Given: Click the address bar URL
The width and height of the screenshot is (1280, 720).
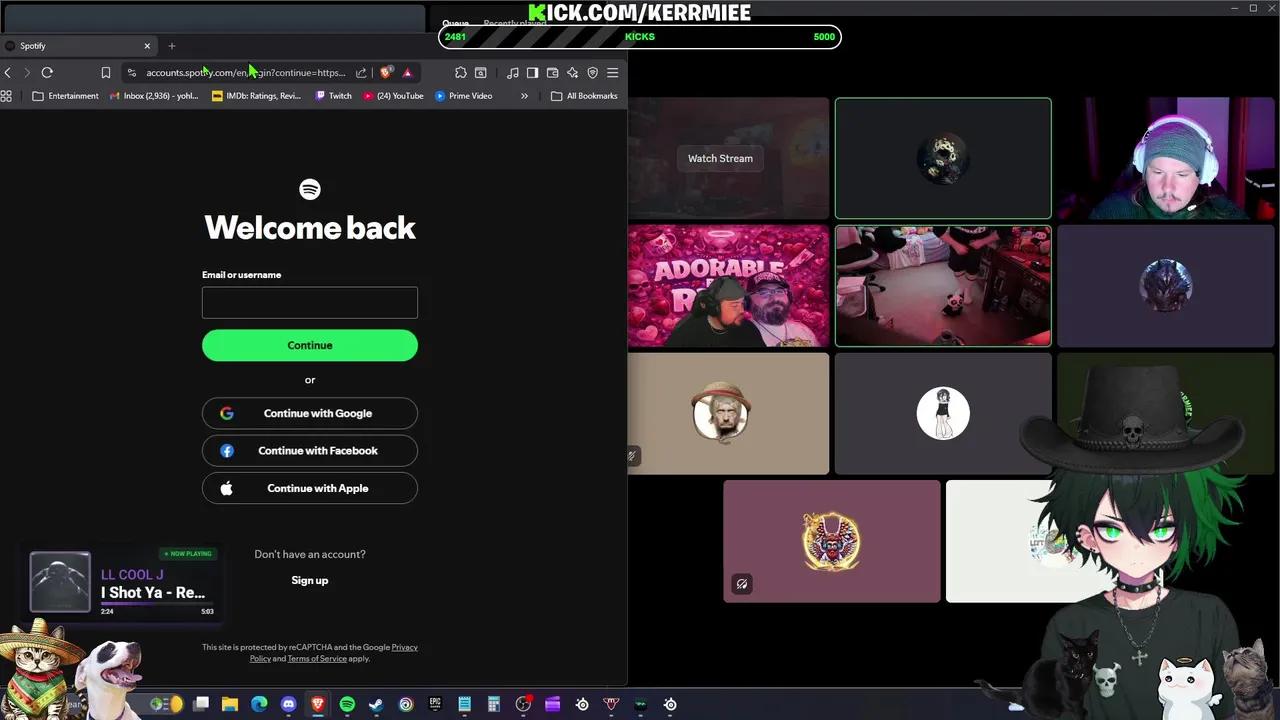Looking at the screenshot, I should click(x=245, y=72).
